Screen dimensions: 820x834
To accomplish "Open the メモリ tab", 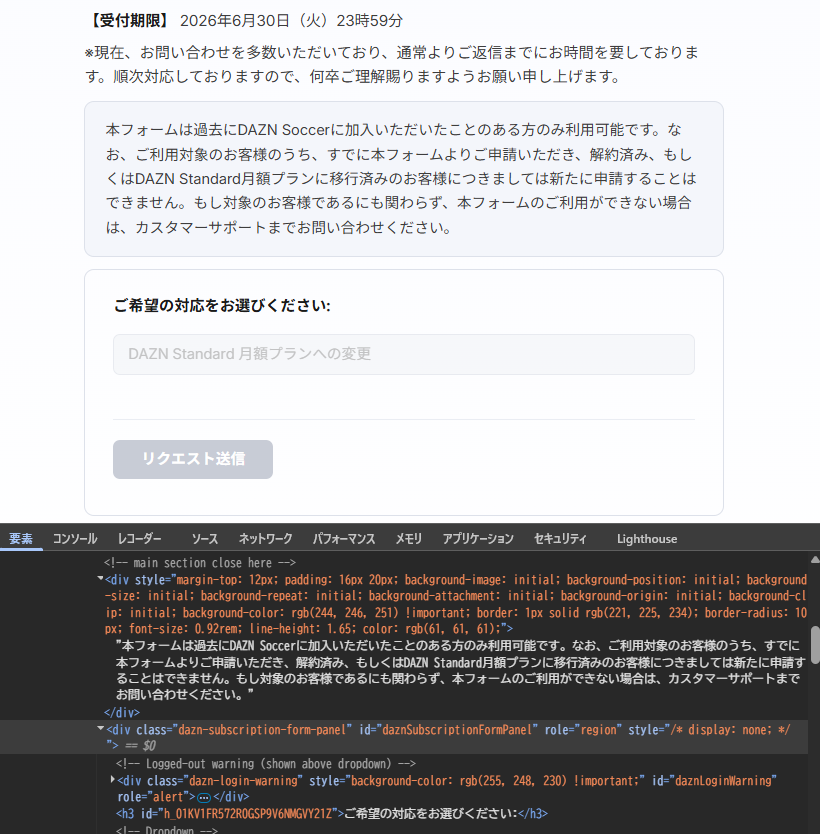I will coord(408,539).
